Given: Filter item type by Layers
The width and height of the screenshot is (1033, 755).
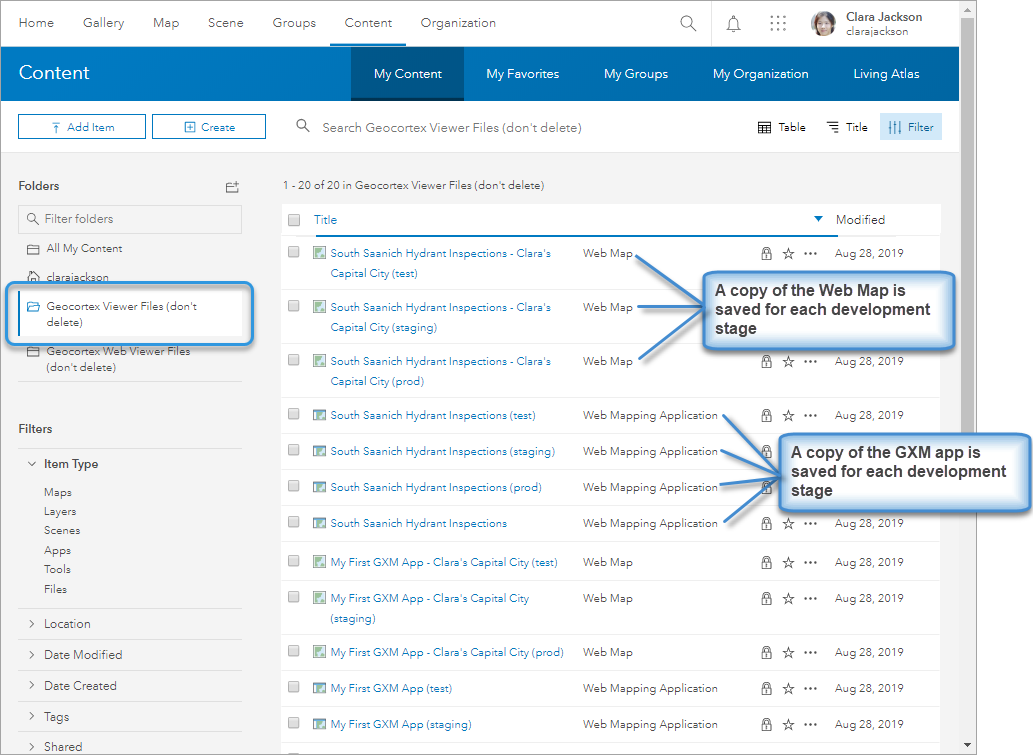Looking at the screenshot, I should [x=60, y=511].
